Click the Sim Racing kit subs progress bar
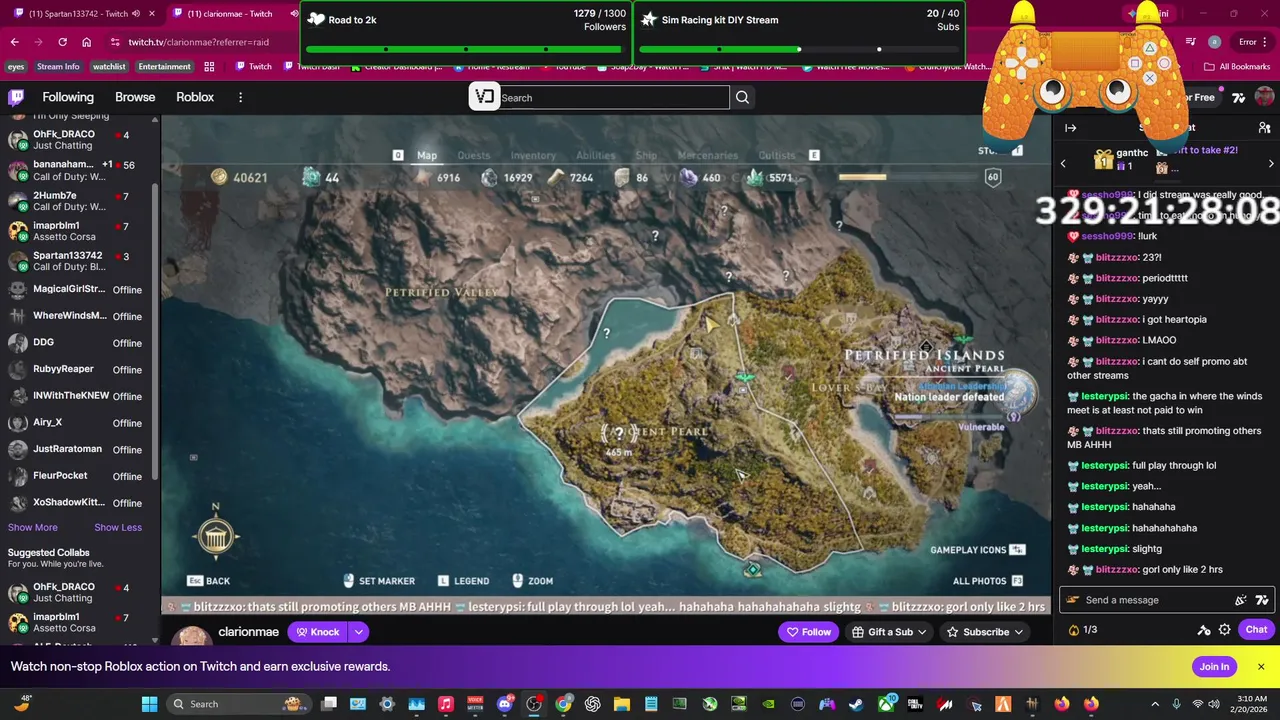Screen dimensions: 1280x720 [x=799, y=49]
